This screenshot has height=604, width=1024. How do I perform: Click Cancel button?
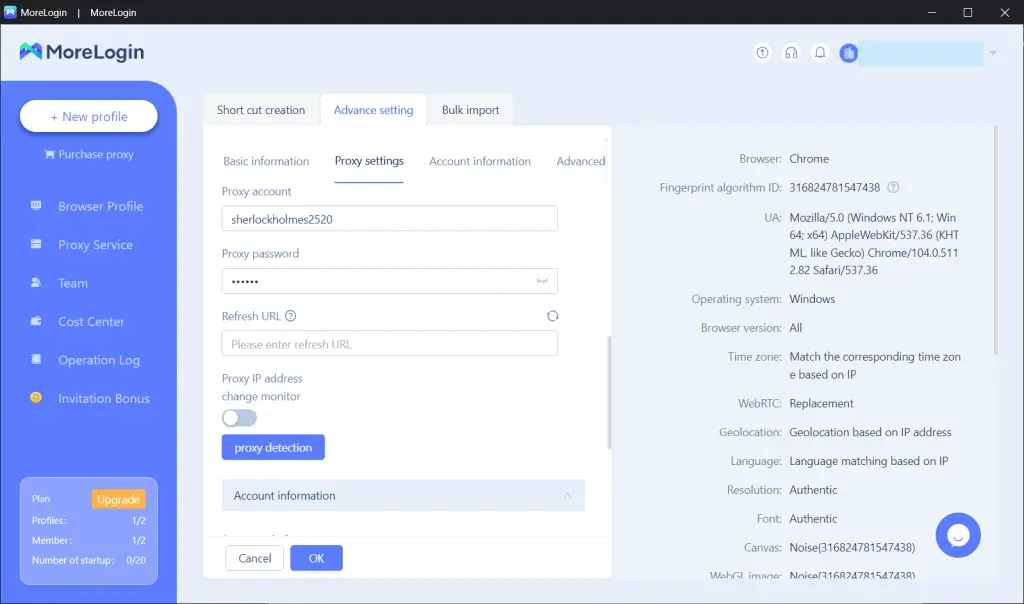[255, 558]
